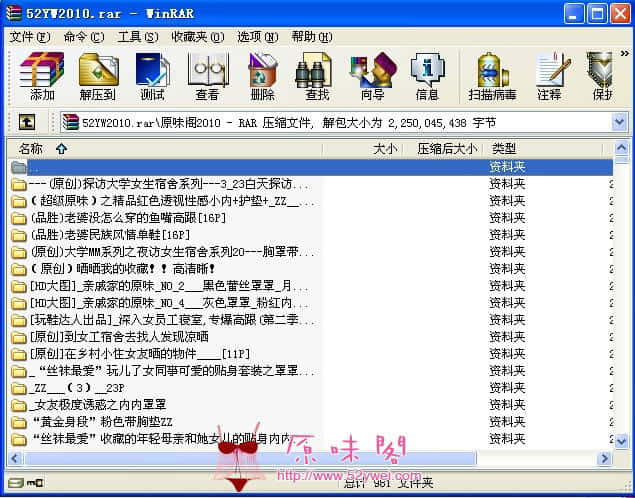
Task: Click the WinRAR title bar icon
Action: (13, 13)
